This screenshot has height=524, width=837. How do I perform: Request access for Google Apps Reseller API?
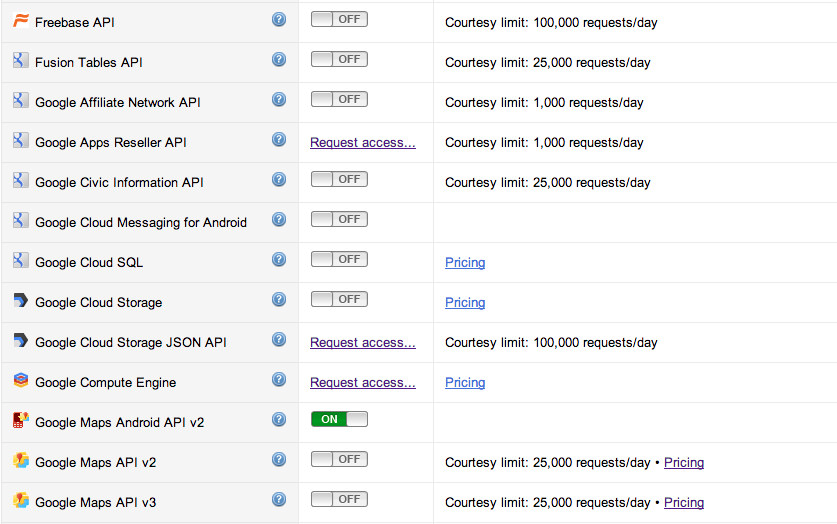point(363,143)
